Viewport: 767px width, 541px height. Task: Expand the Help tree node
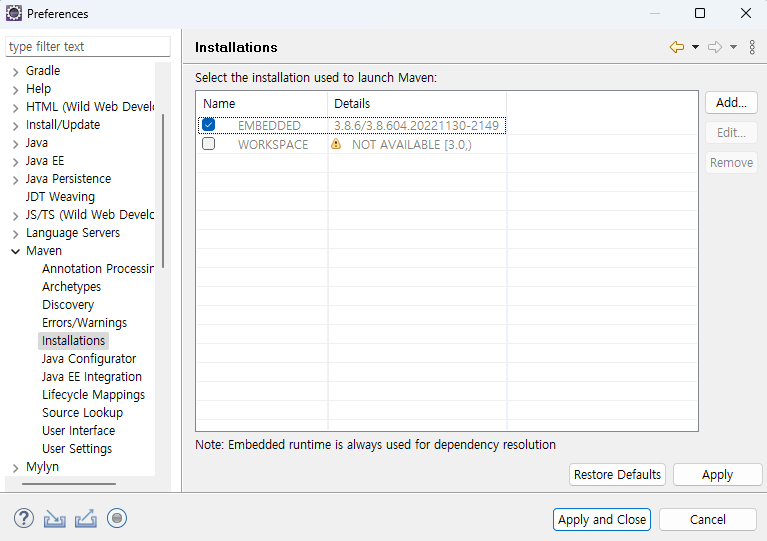[15, 90]
